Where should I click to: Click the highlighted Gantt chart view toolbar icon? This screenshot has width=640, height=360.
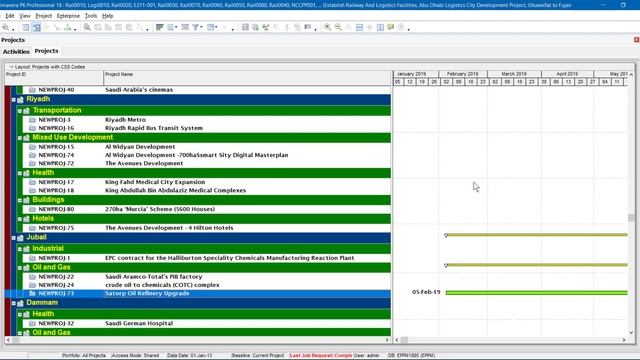click(x=36, y=27)
